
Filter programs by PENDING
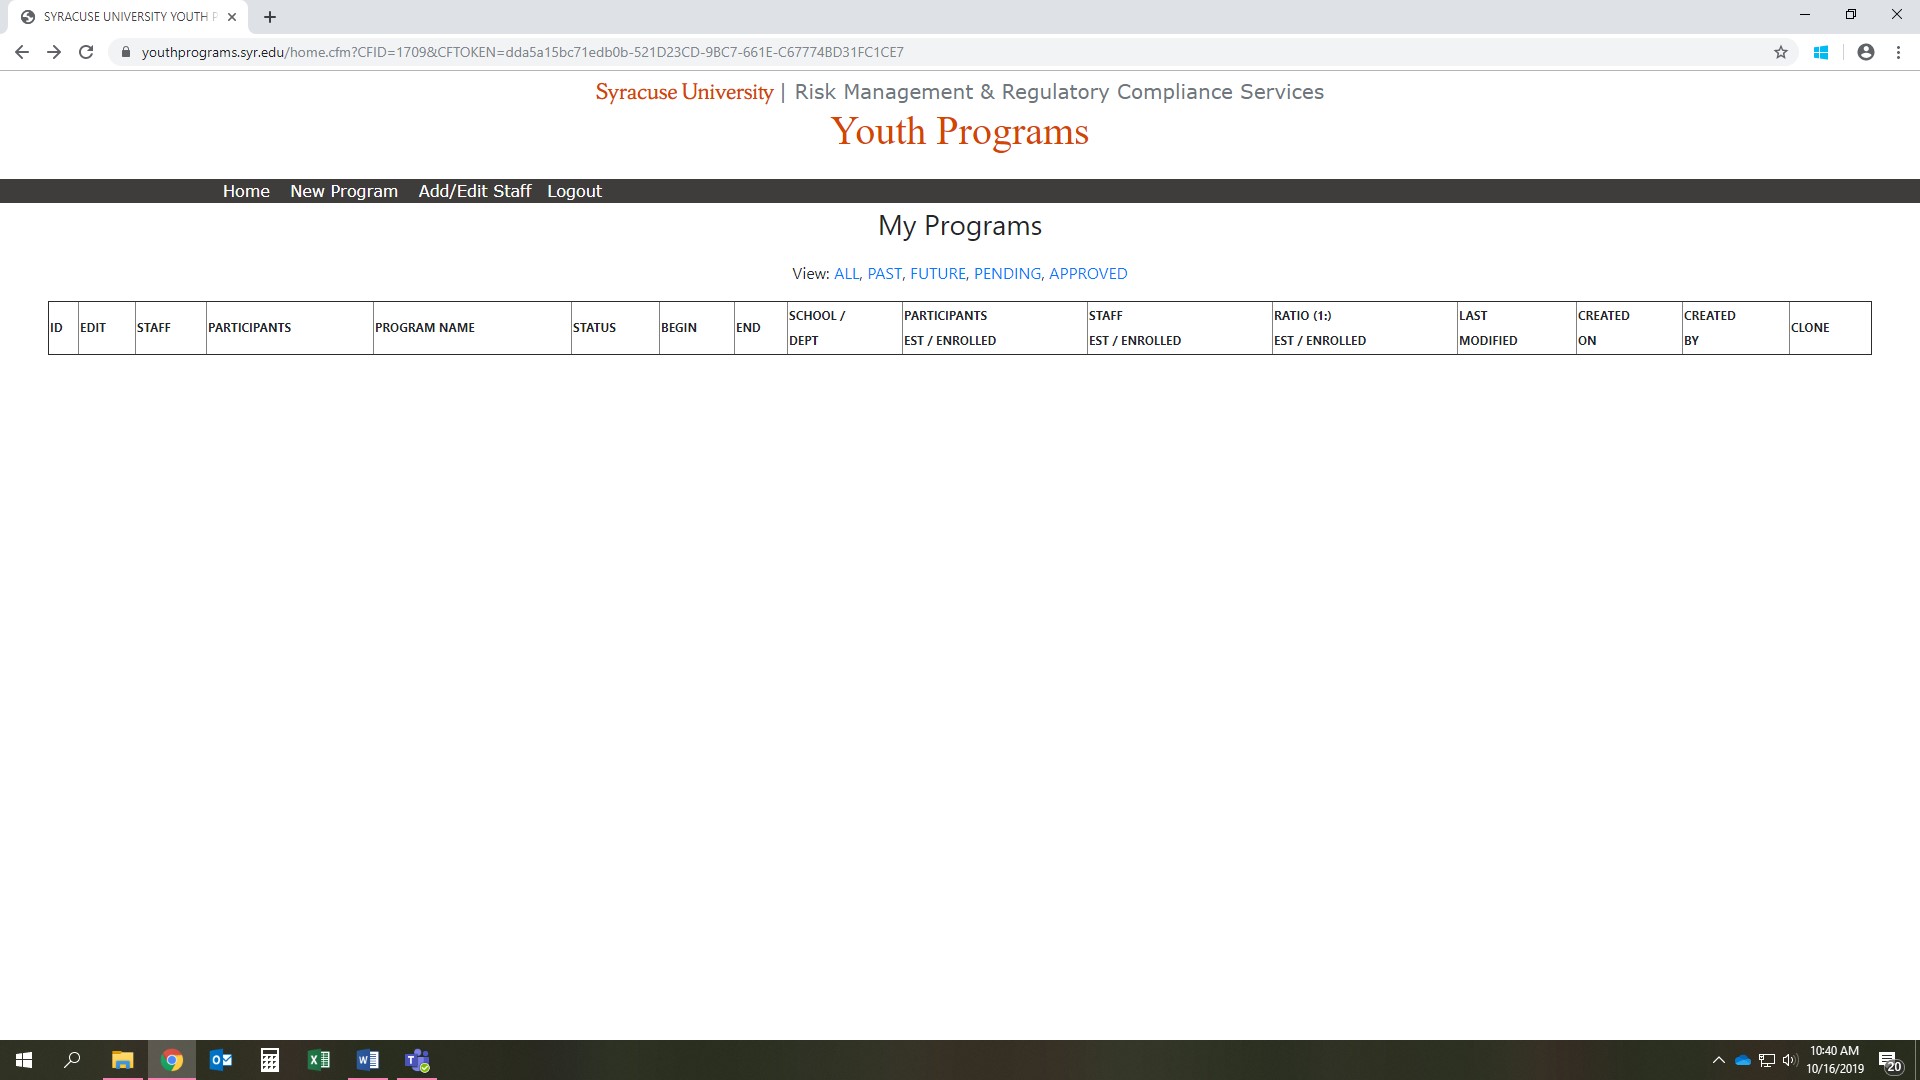(1007, 273)
